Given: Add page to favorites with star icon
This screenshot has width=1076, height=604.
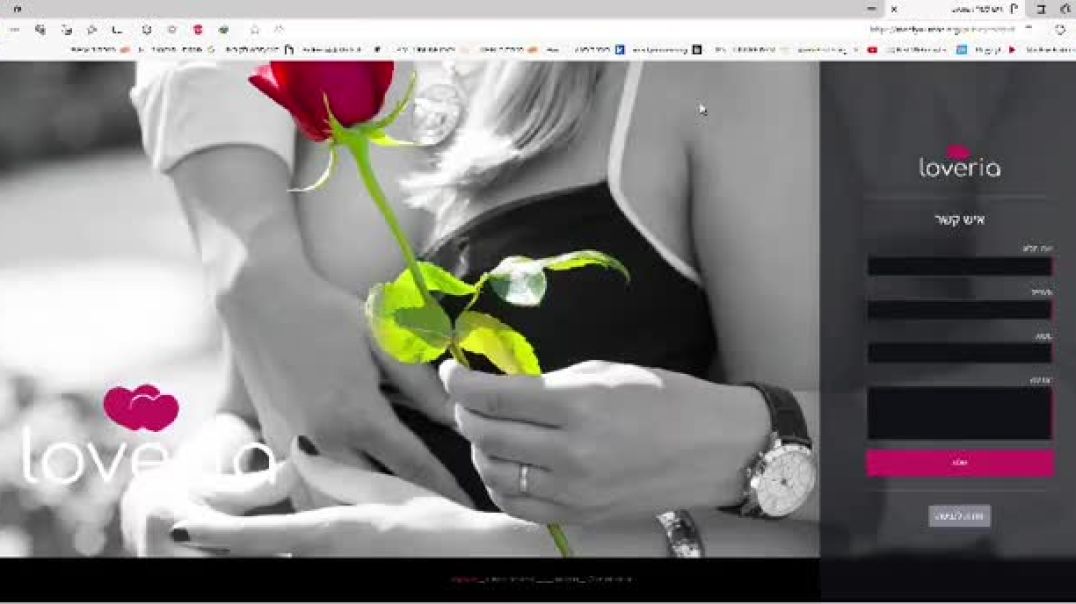Looking at the screenshot, I should point(255,30).
